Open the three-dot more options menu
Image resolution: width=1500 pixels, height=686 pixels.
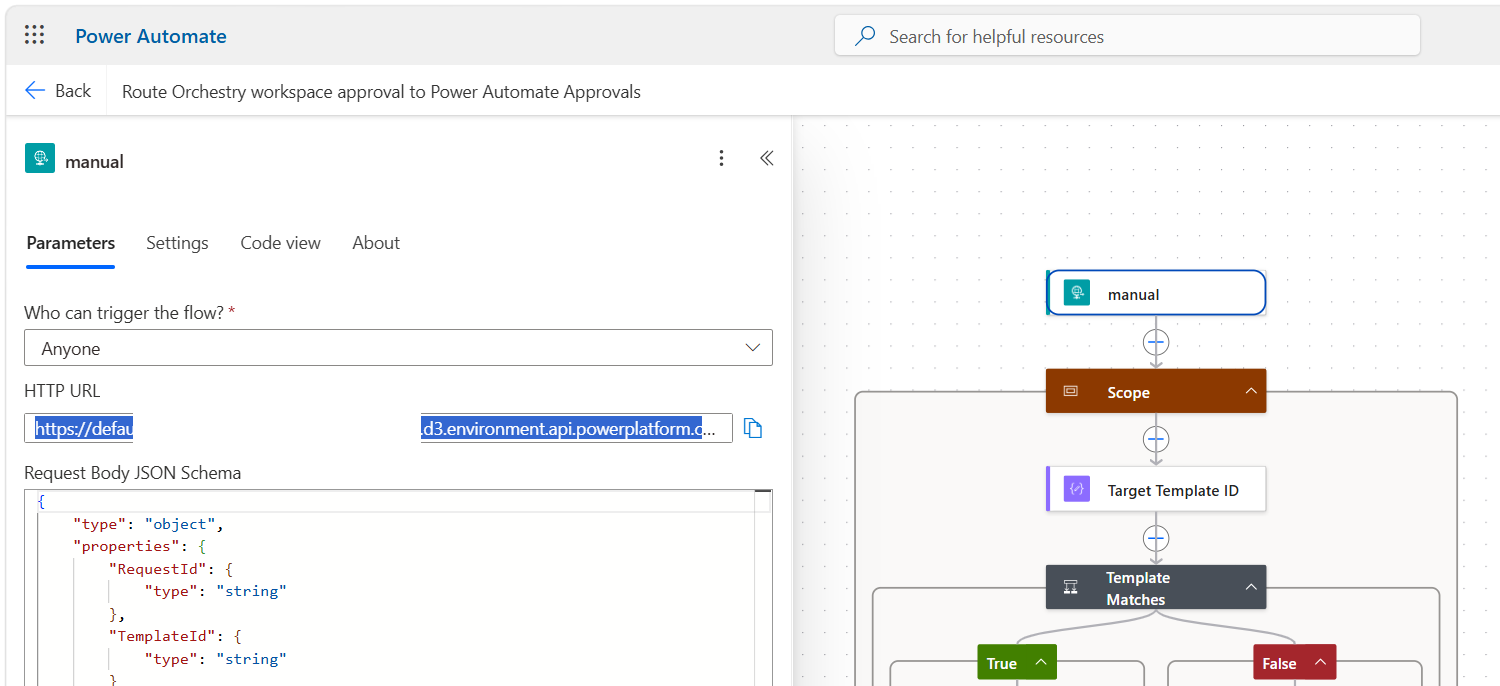(x=721, y=159)
